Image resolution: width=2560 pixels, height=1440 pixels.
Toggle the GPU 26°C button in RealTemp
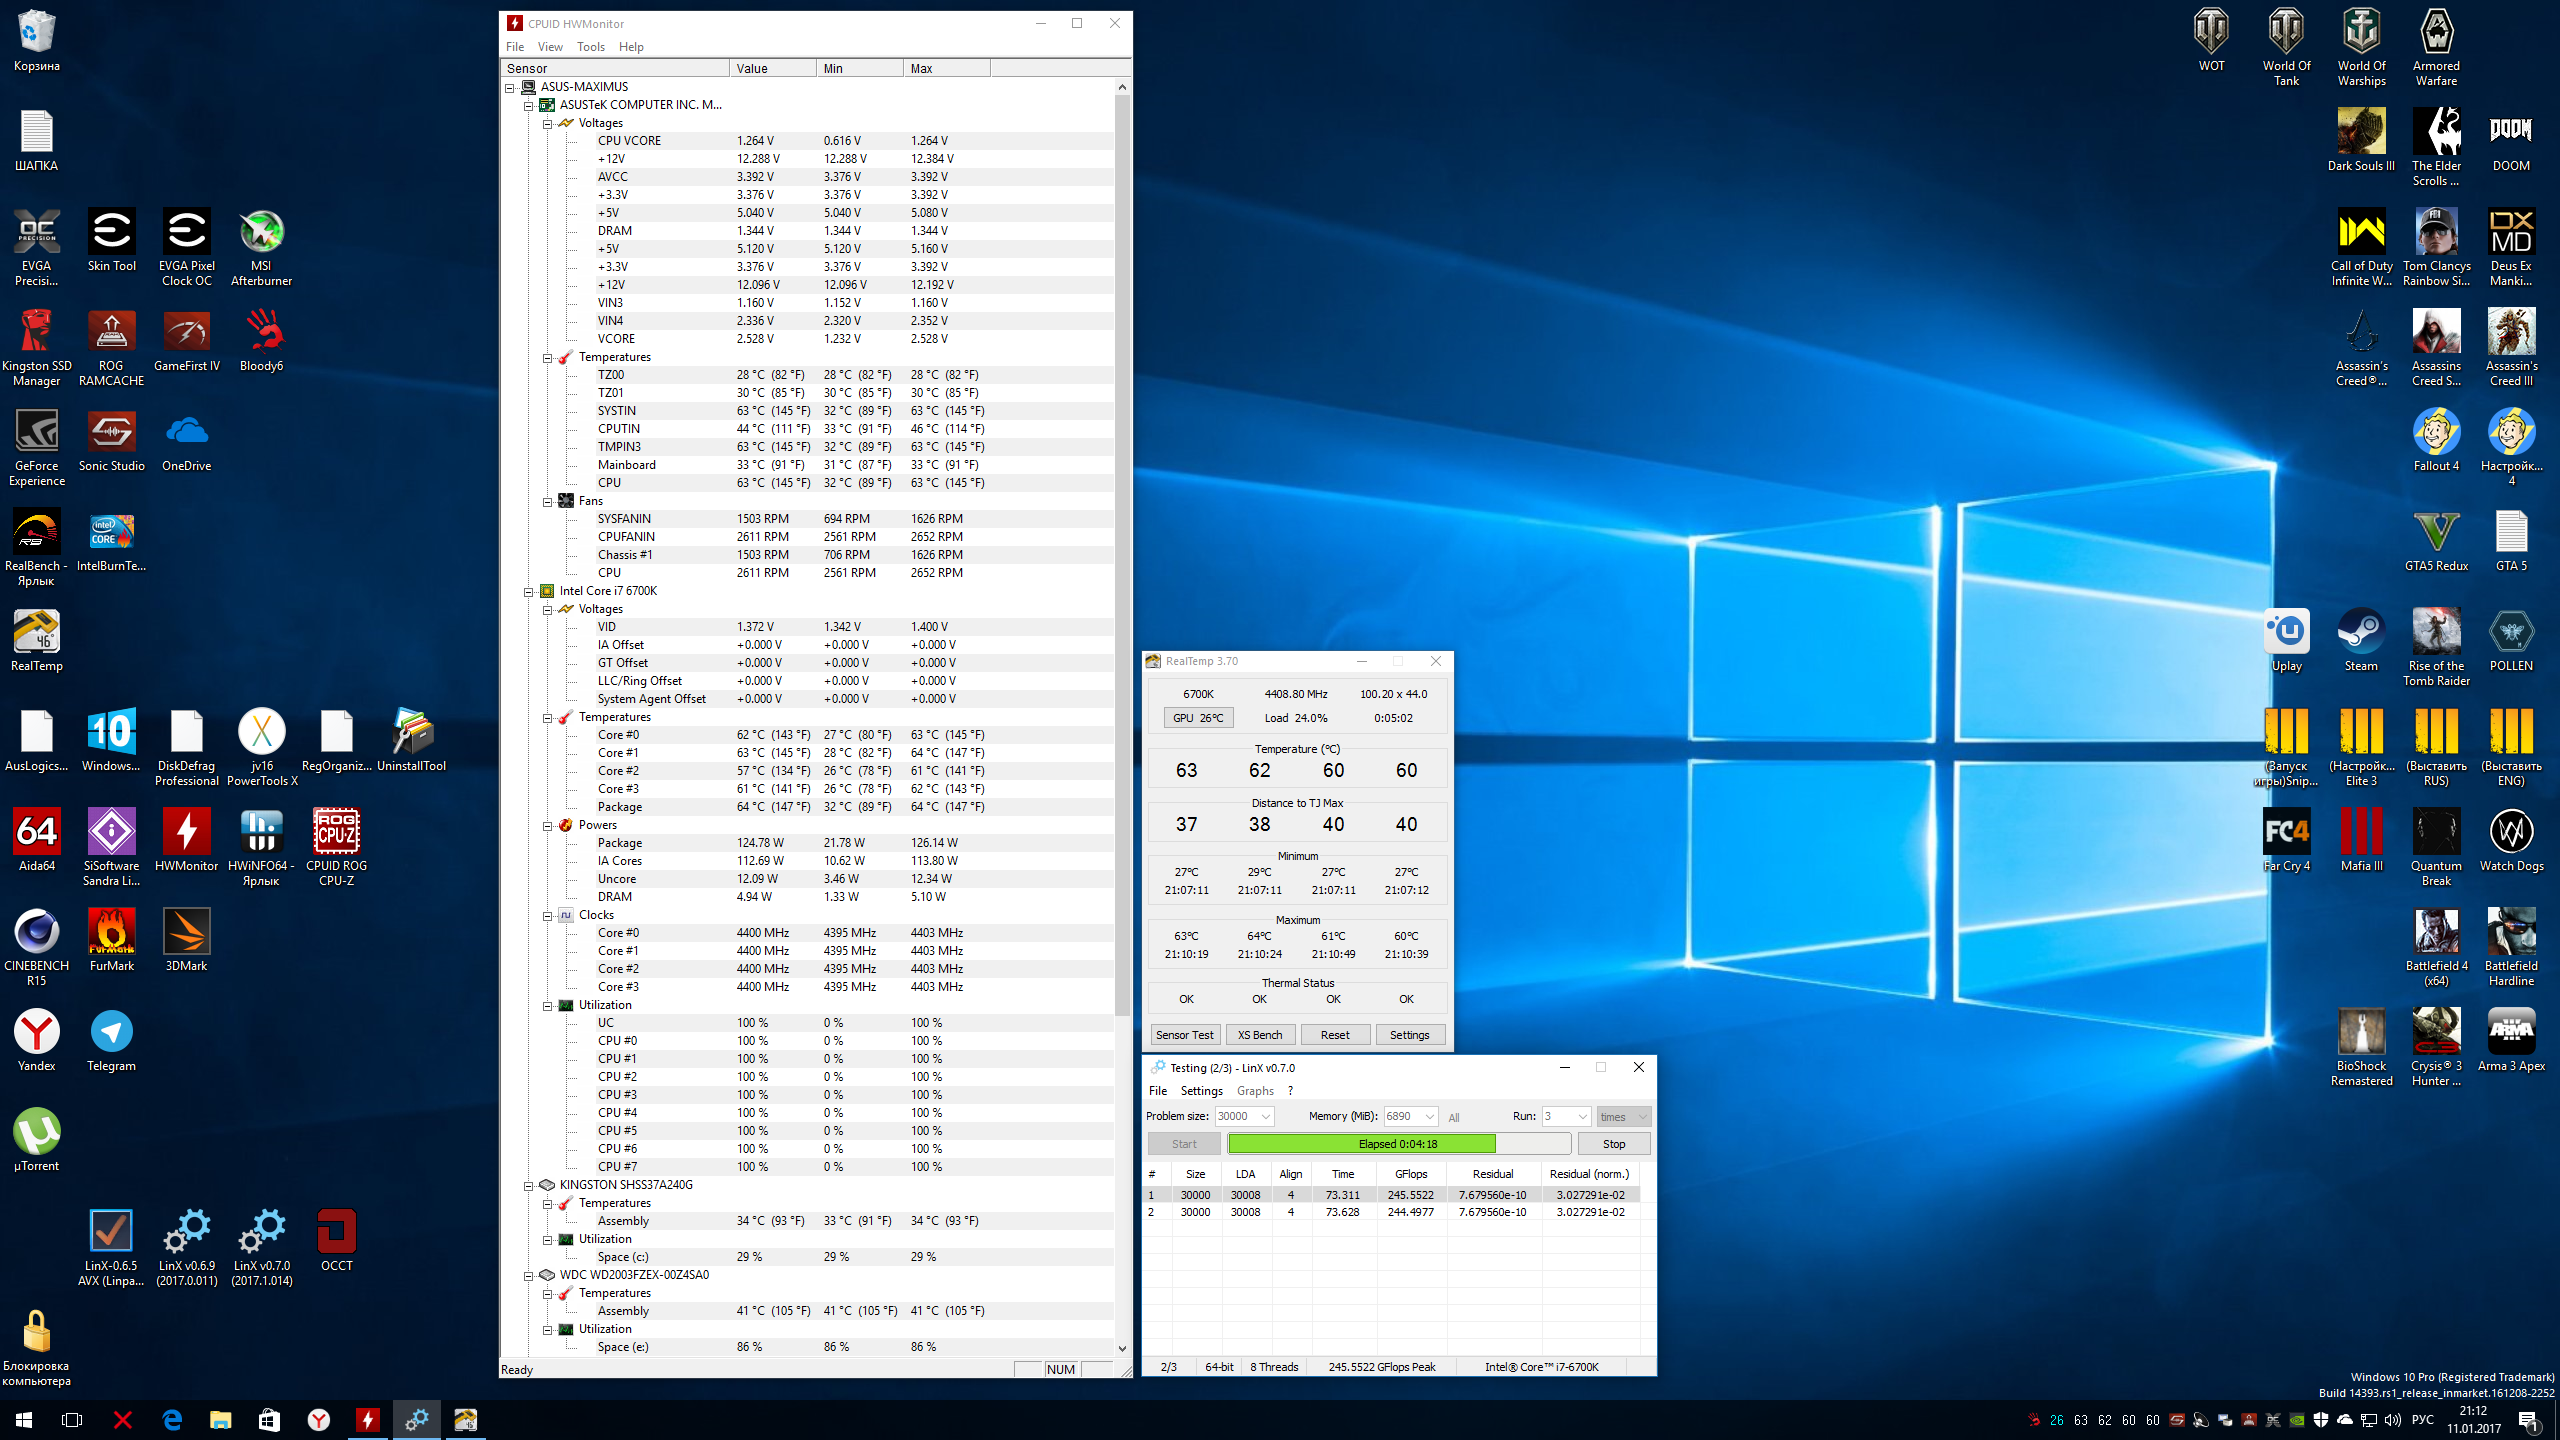pyautogui.click(x=1198, y=718)
